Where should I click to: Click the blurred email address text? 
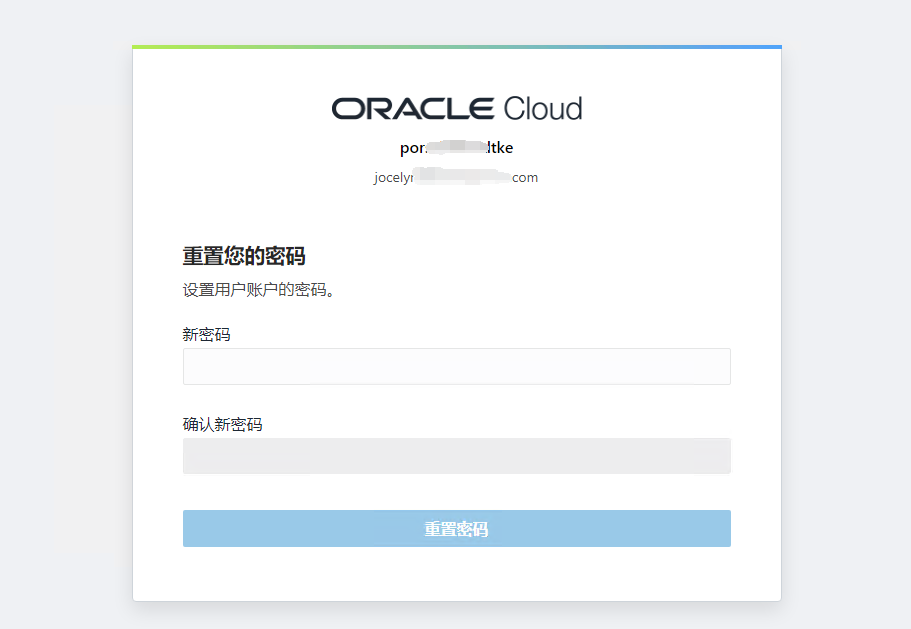456,177
